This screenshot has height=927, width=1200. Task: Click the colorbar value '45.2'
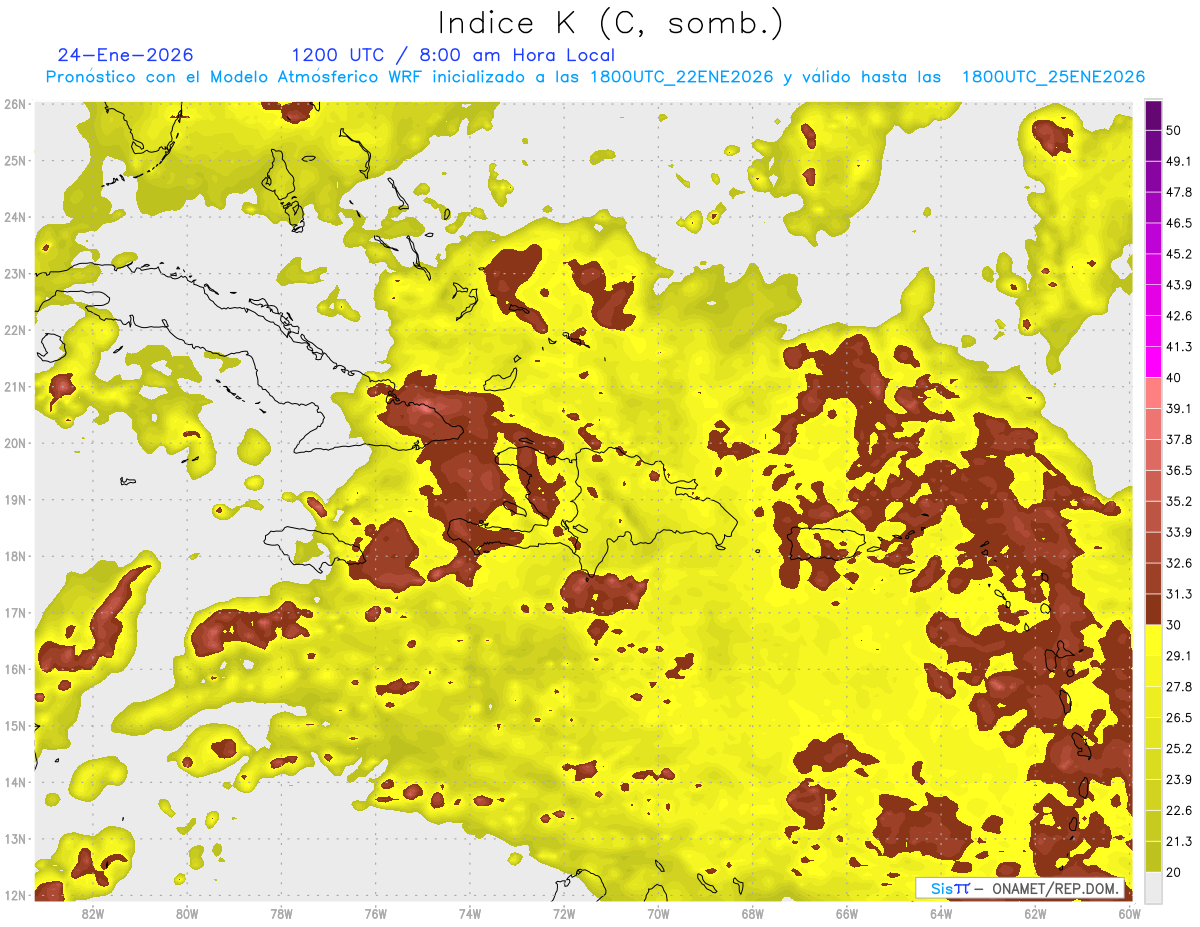click(1179, 254)
